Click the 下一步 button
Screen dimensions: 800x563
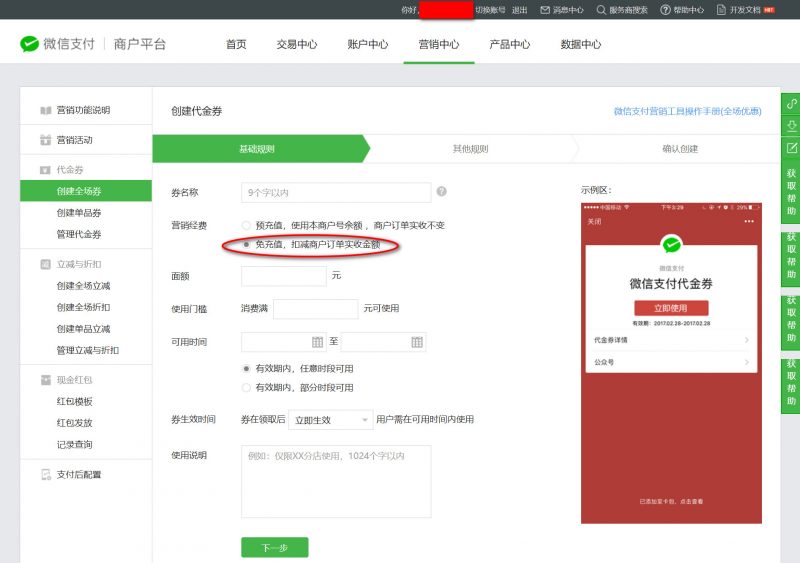tap(274, 548)
